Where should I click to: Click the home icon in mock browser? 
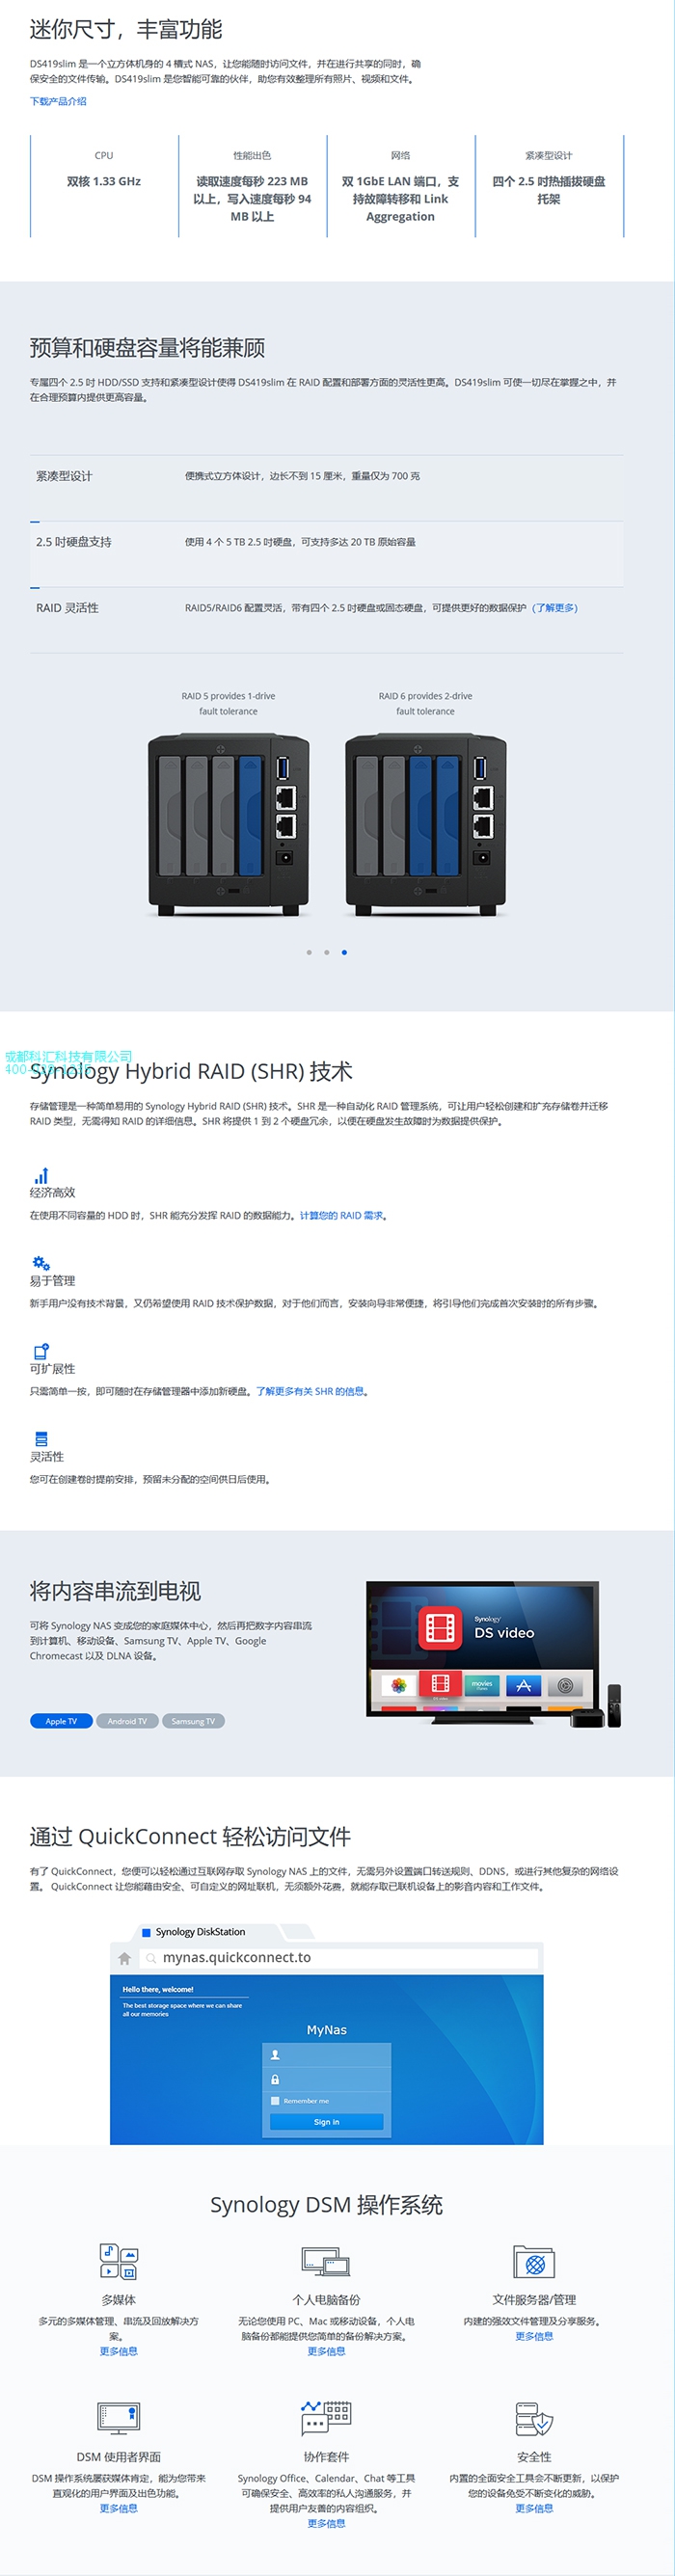click(x=124, y=1958)
